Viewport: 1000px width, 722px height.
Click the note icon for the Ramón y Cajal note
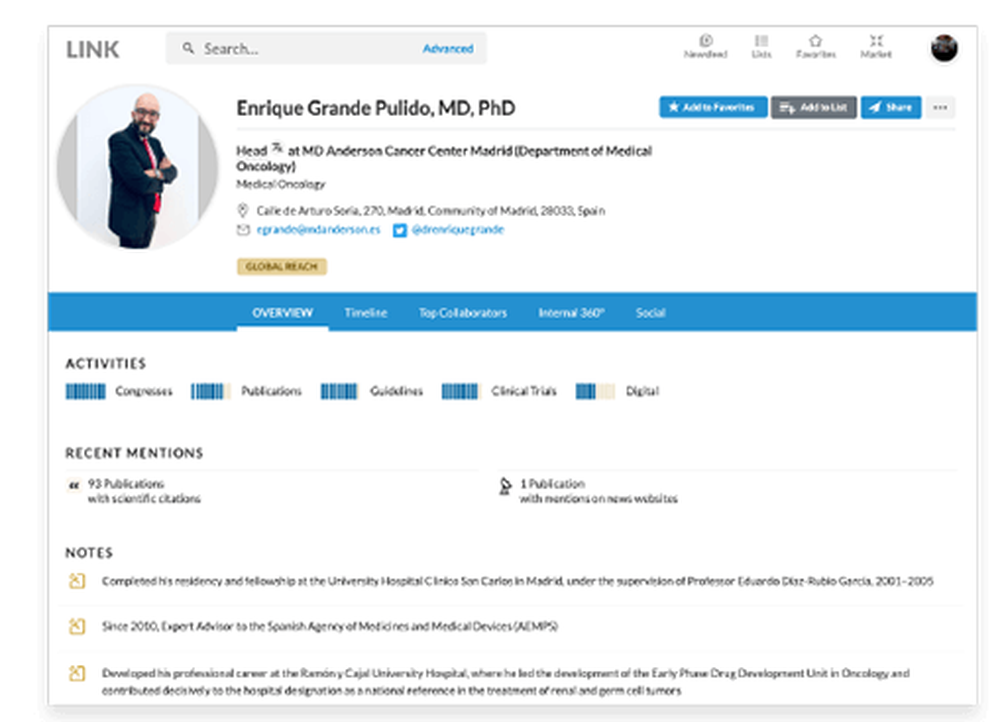(77, 673)
